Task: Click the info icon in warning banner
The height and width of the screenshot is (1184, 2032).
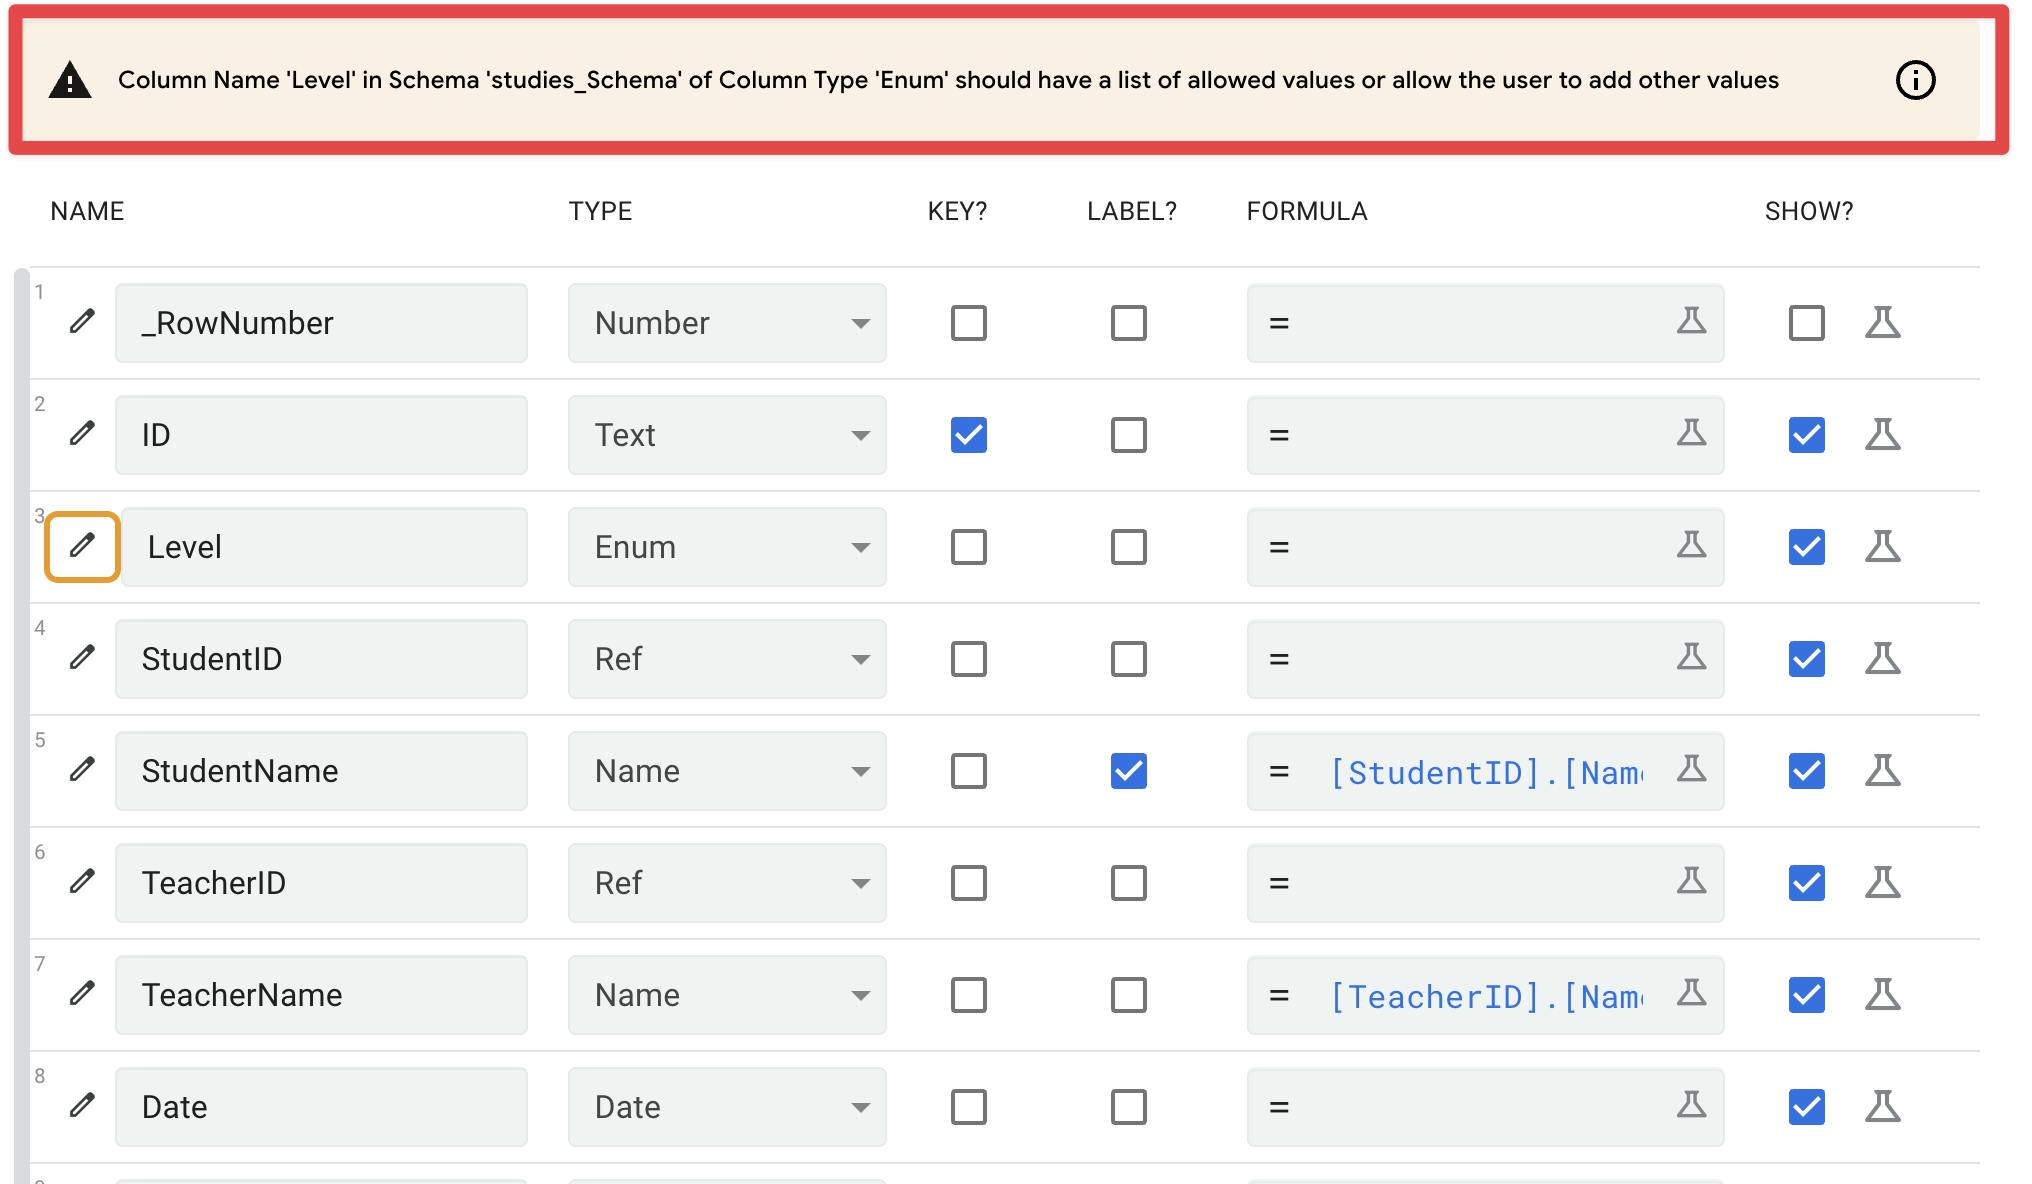Action: pyautogui.click(x=1915, y=80)
